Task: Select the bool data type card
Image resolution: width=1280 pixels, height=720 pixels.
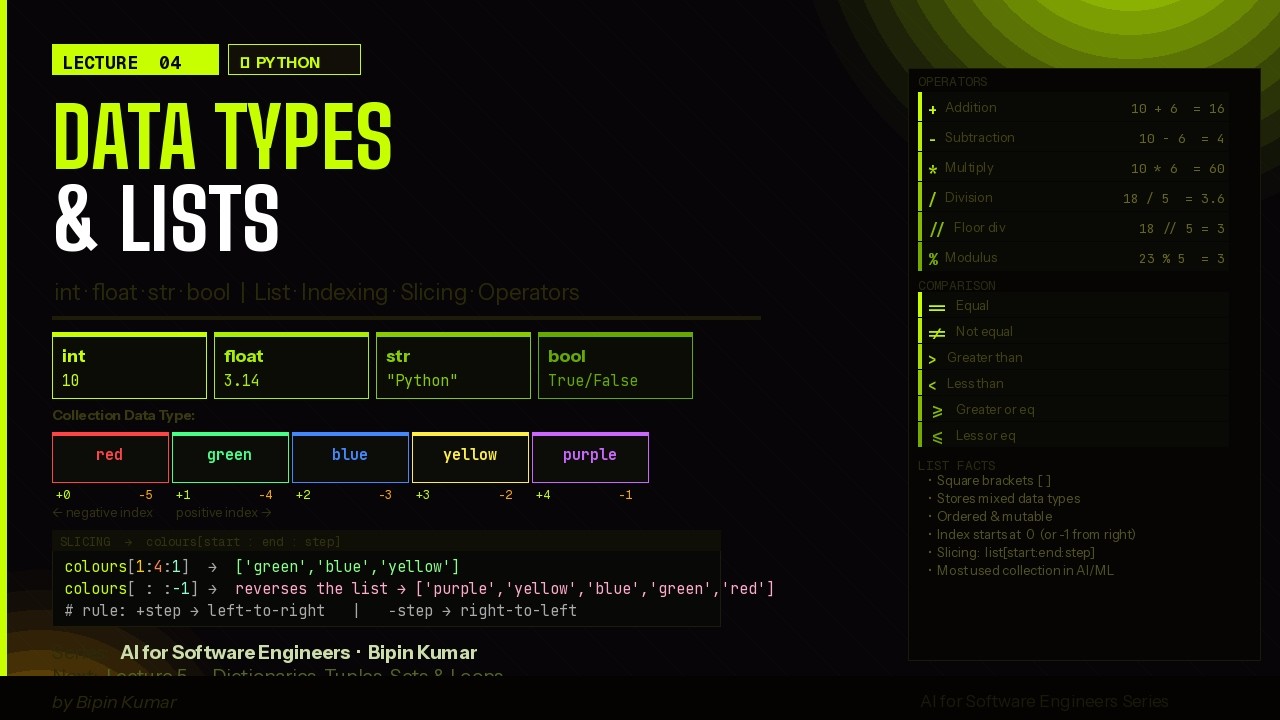Action: (615, 366)
